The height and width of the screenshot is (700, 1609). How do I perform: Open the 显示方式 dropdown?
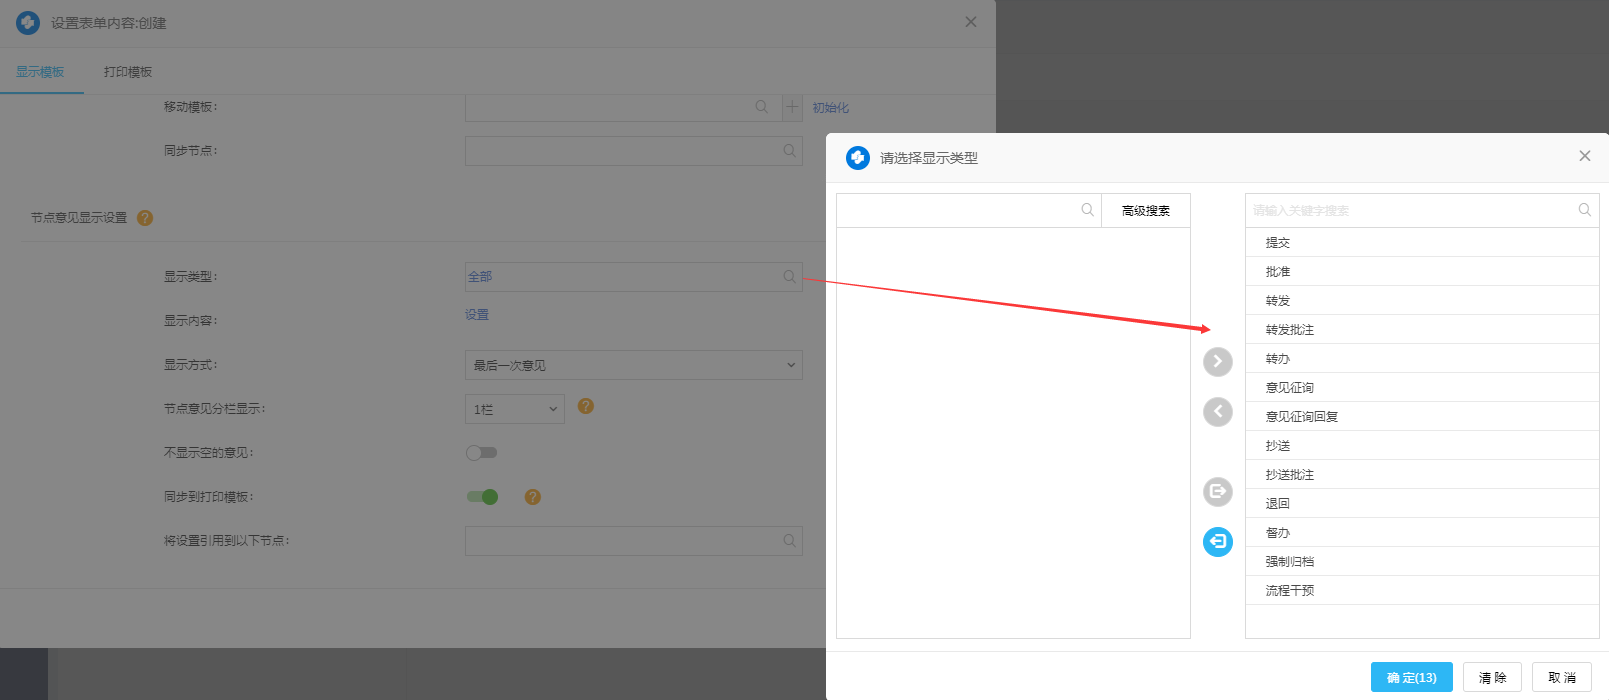633,365
